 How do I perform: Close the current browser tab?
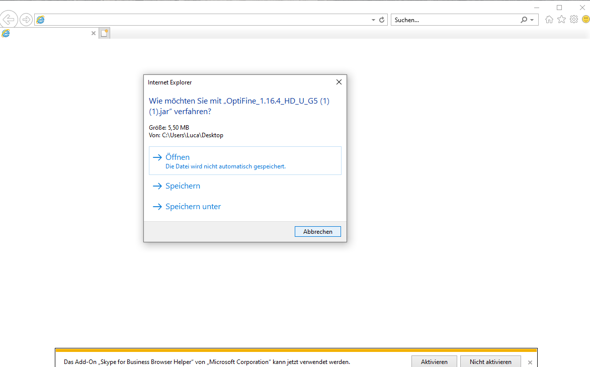click(94, 33)
